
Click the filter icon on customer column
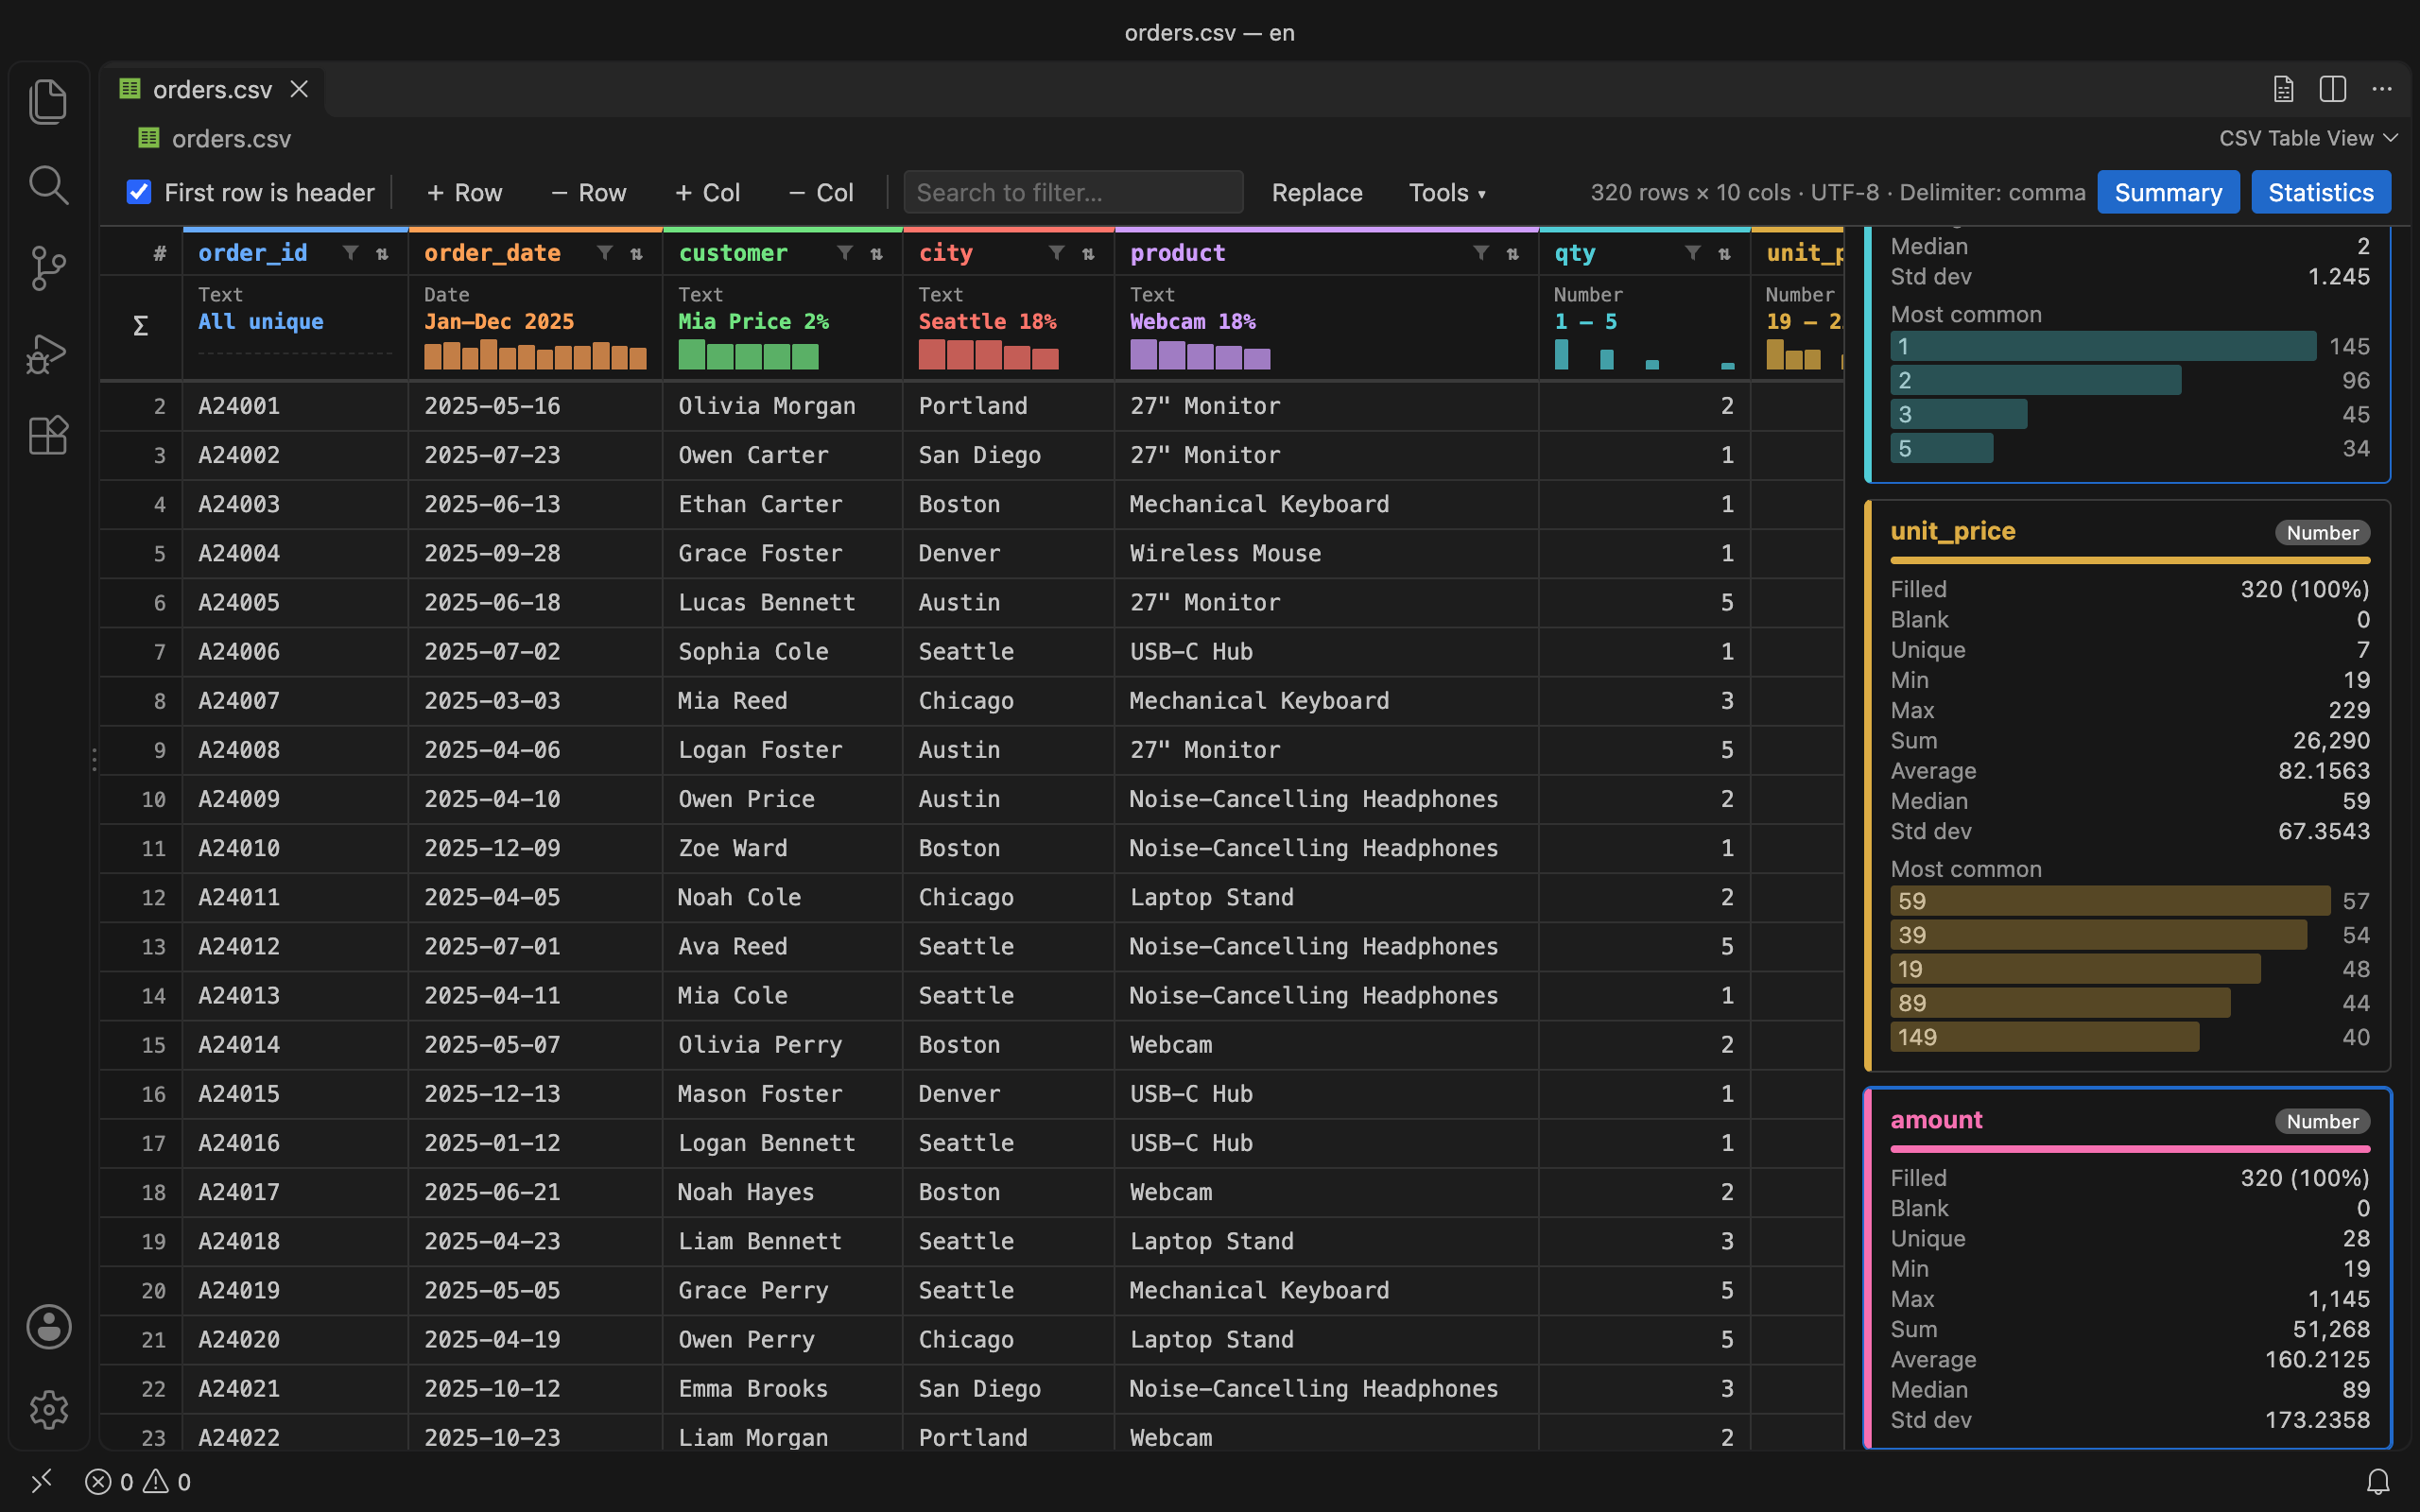[x=845, y=253]
